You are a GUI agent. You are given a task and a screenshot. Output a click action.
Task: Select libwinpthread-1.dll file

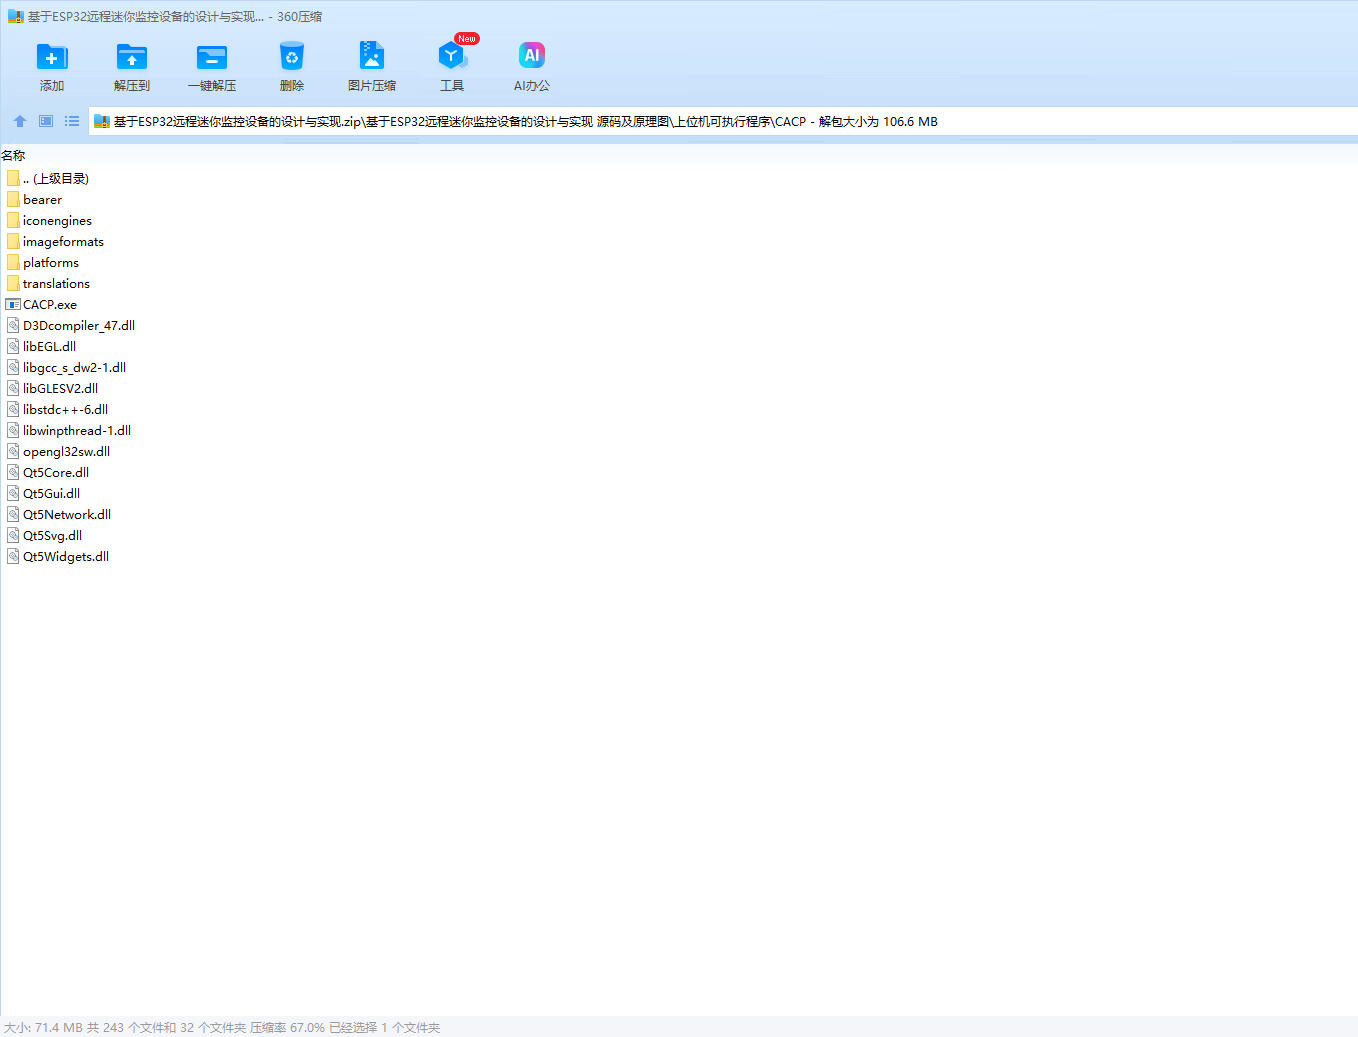pyautogui.click(x=68, y=431)
